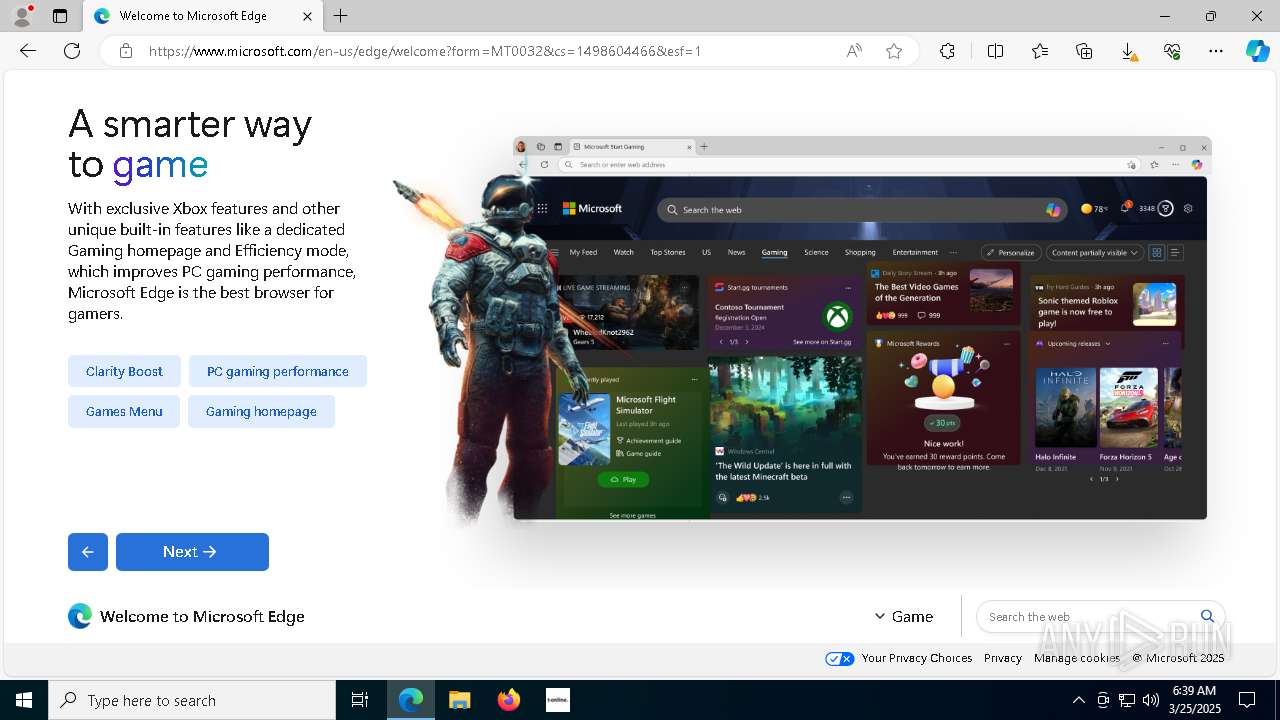
Task: Refresh the current page
Action: click(72, 51)
